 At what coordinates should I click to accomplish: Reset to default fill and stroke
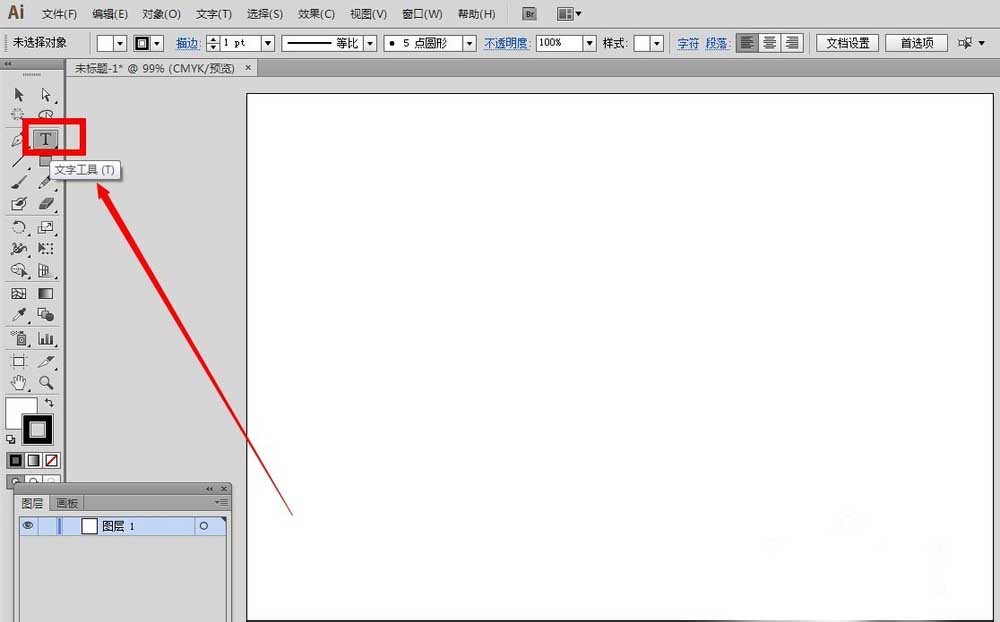(x=10, y=440)
